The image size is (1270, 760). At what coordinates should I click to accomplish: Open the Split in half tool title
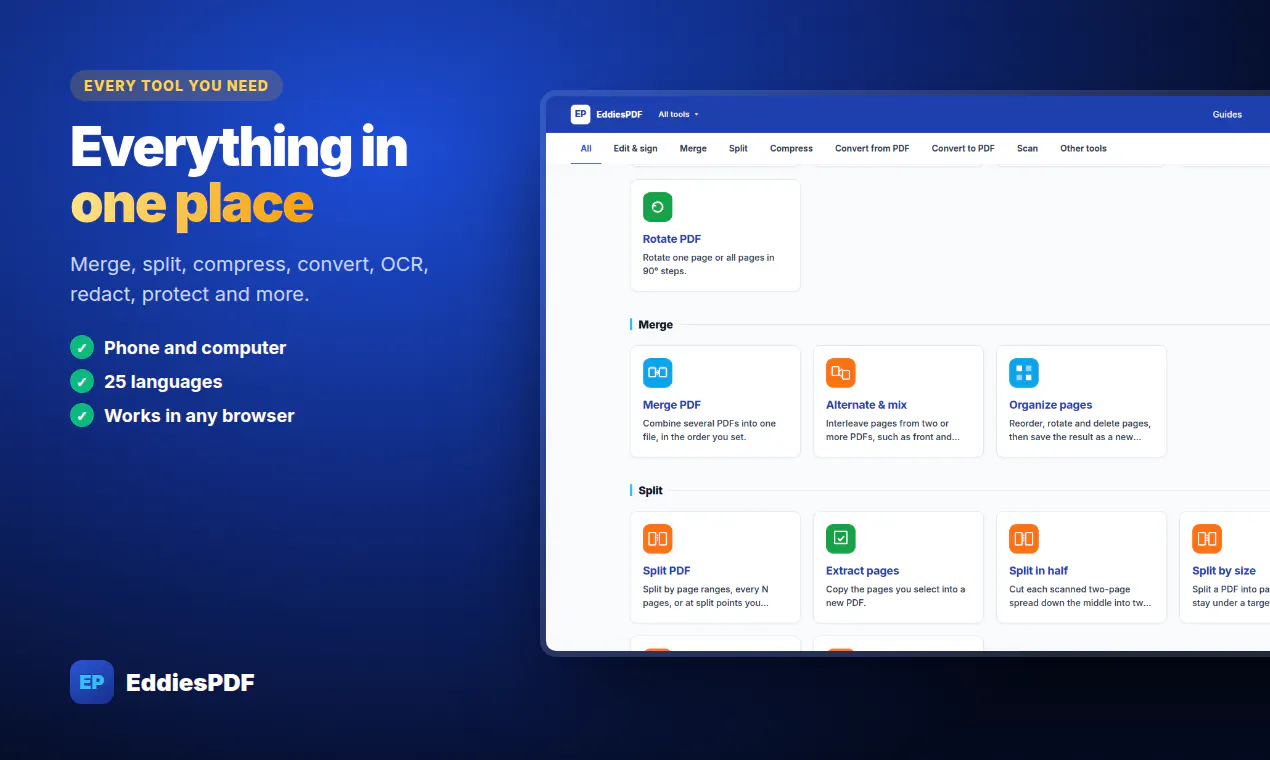(1038, 571)
